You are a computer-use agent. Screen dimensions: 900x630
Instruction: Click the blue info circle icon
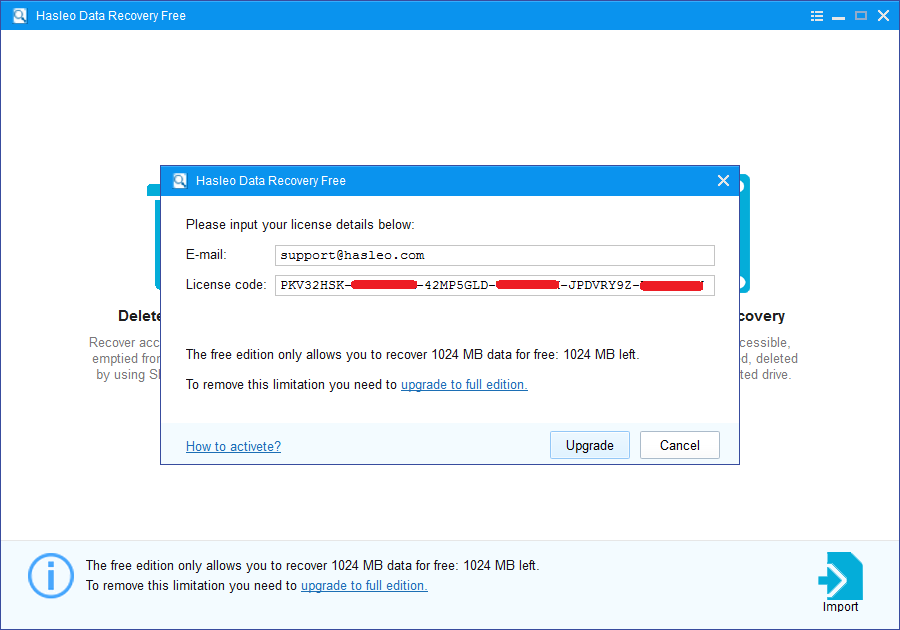pyautogui.click(x=50, y=576)
